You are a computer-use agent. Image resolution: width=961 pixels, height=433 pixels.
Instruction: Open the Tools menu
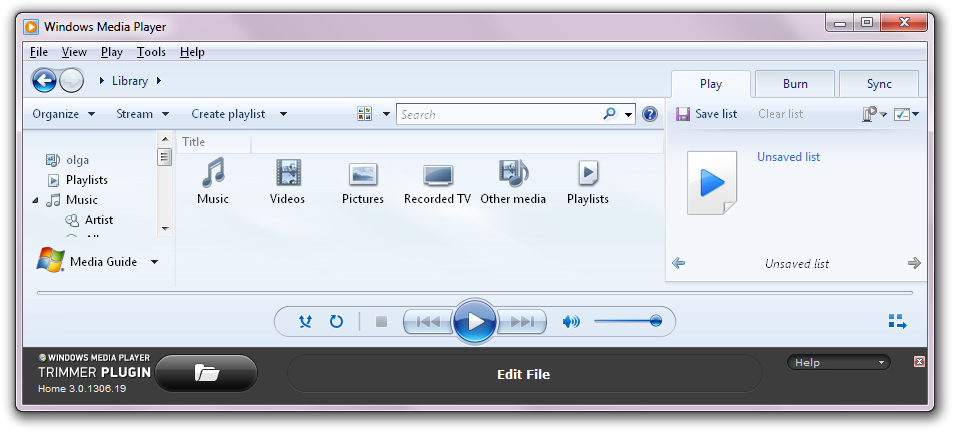click(151, 52)
